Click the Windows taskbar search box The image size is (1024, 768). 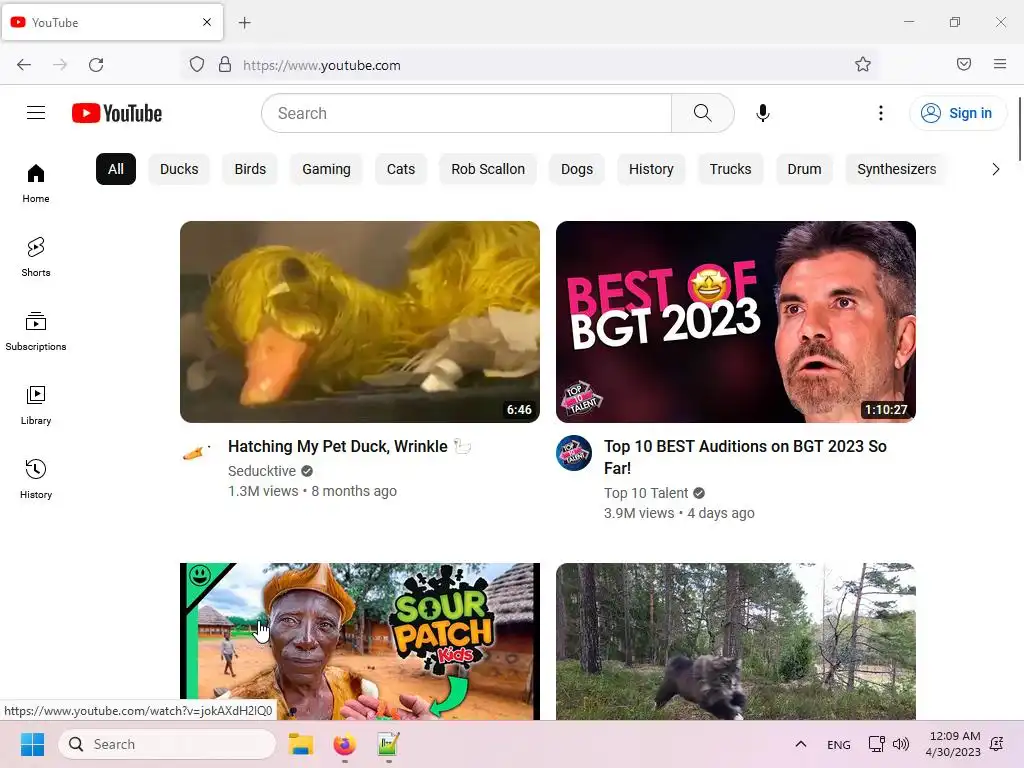coord(168,744)
